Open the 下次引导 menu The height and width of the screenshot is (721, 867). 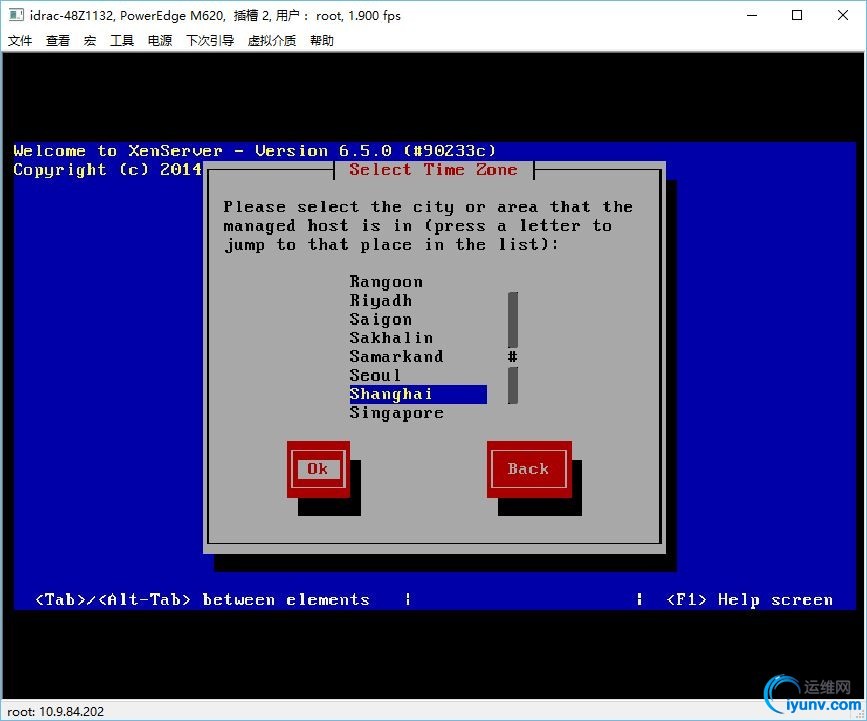(x=210, y=40)
